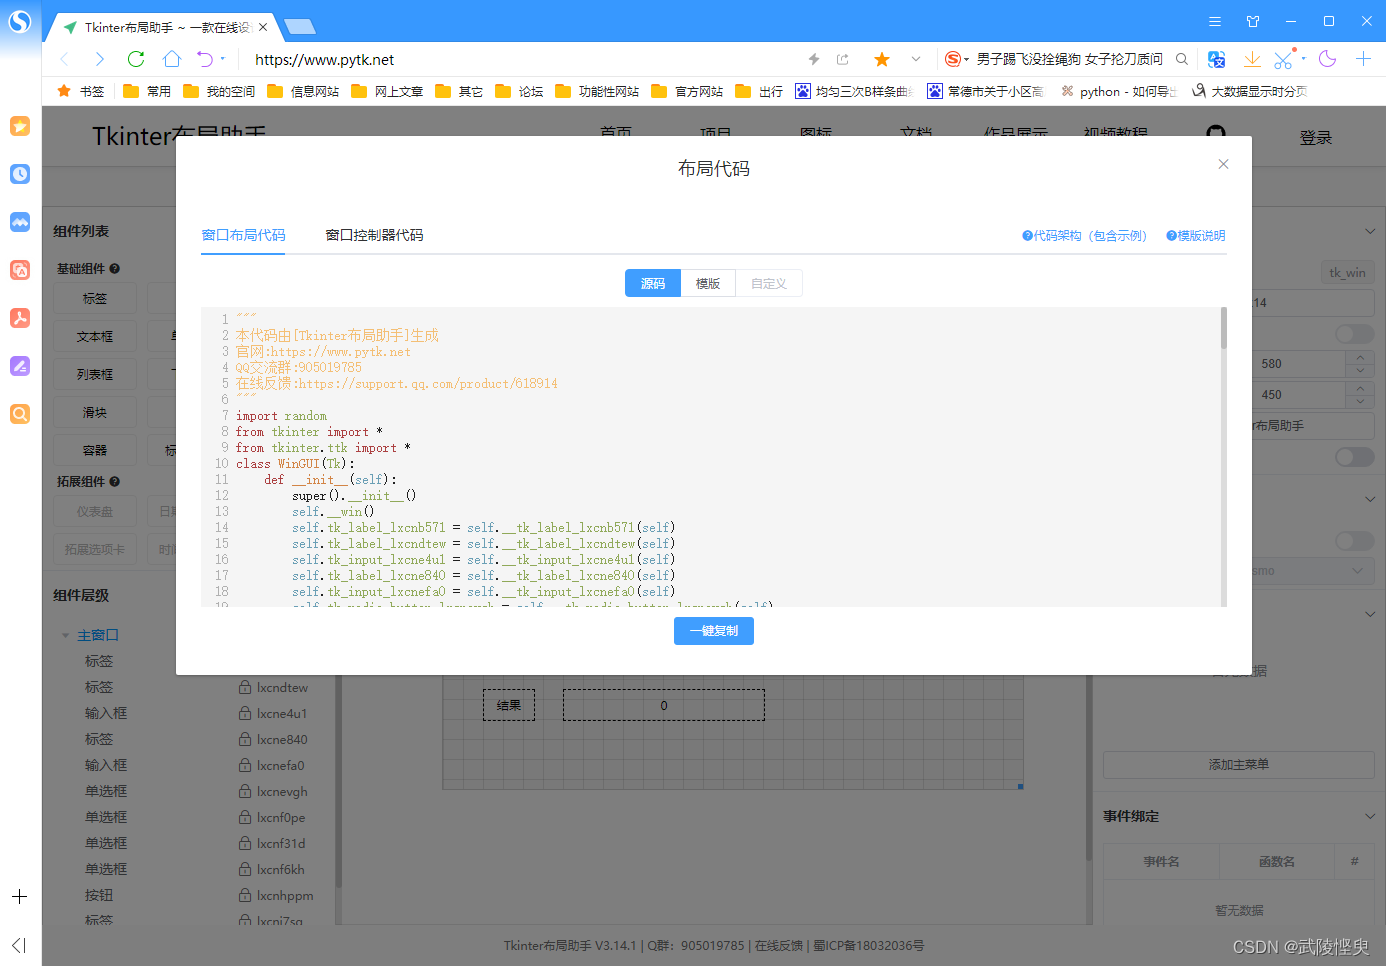Select lxcne4u1 in component hierarchy

pos(282,714)
